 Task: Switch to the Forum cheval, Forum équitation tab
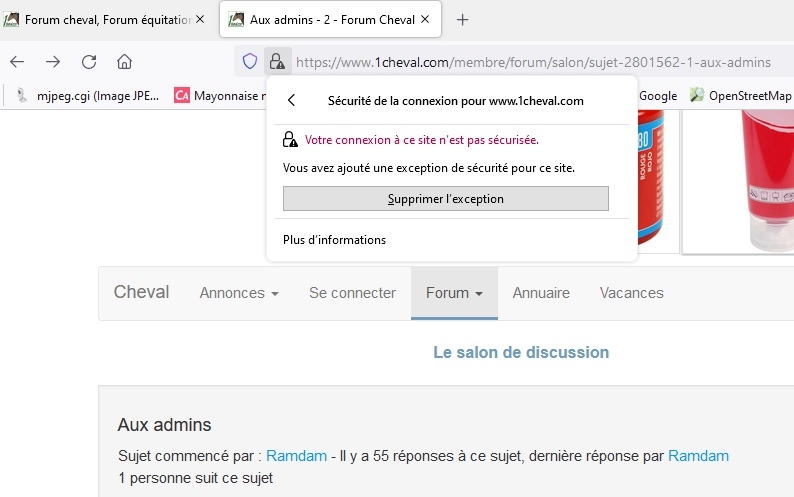click(x=100, y=20)
